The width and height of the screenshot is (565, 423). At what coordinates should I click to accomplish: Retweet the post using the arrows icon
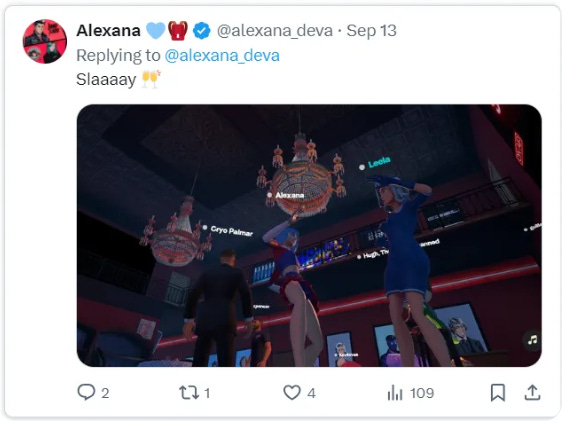(x=189, y=392)
